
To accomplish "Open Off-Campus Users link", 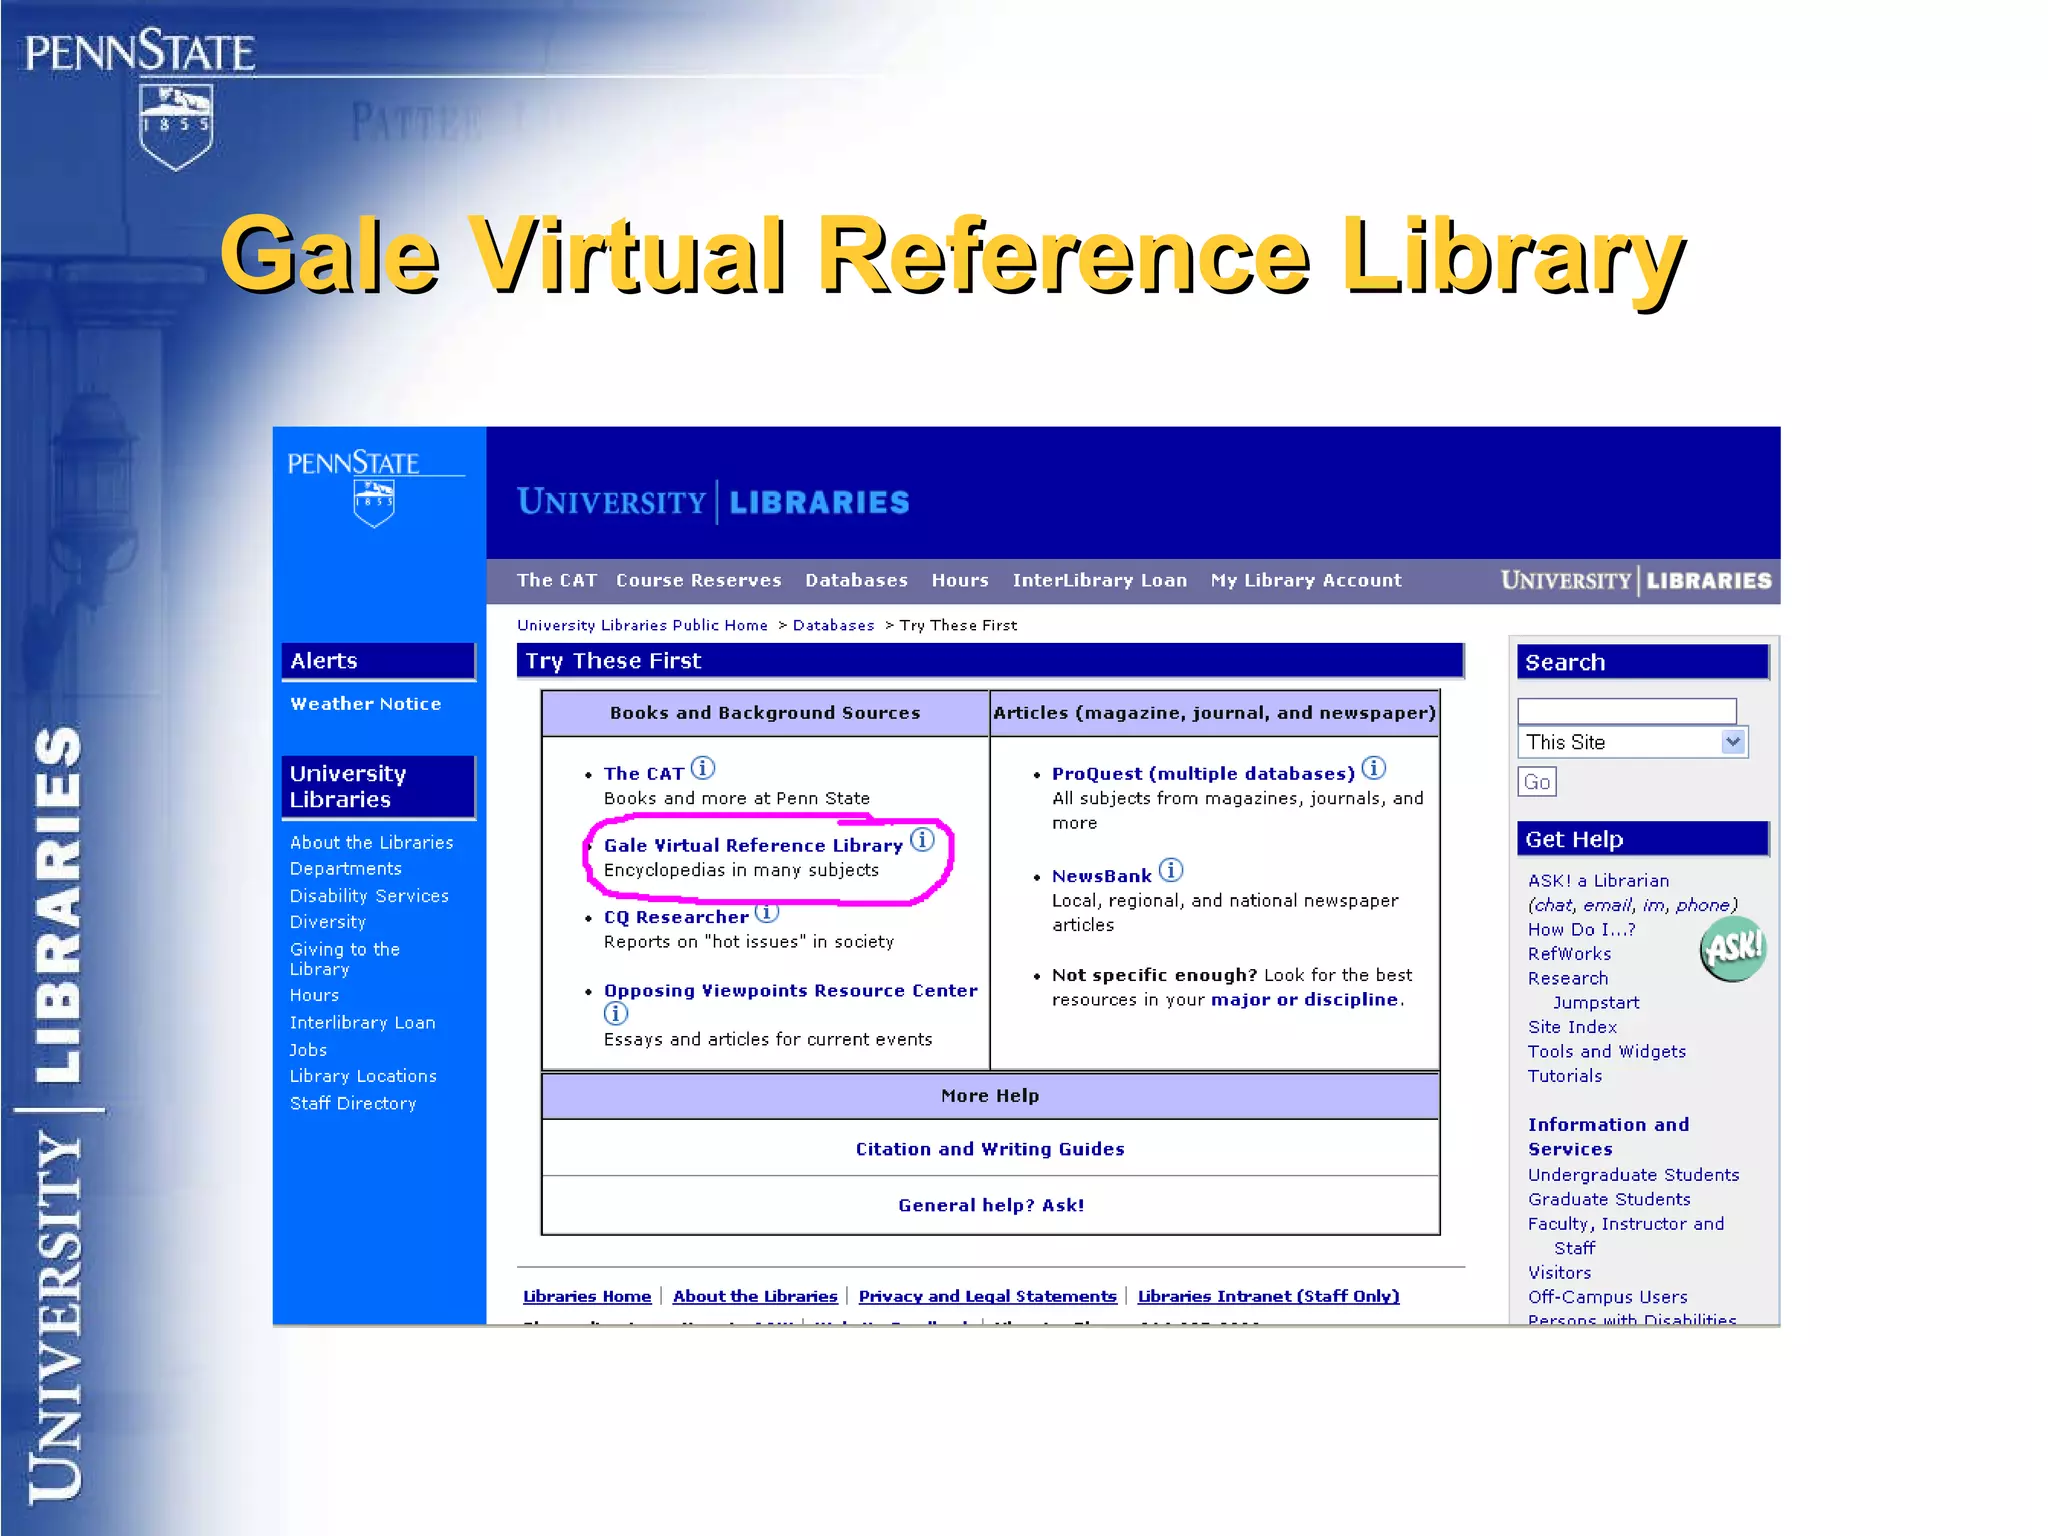I will (x=1607, y=1298).
